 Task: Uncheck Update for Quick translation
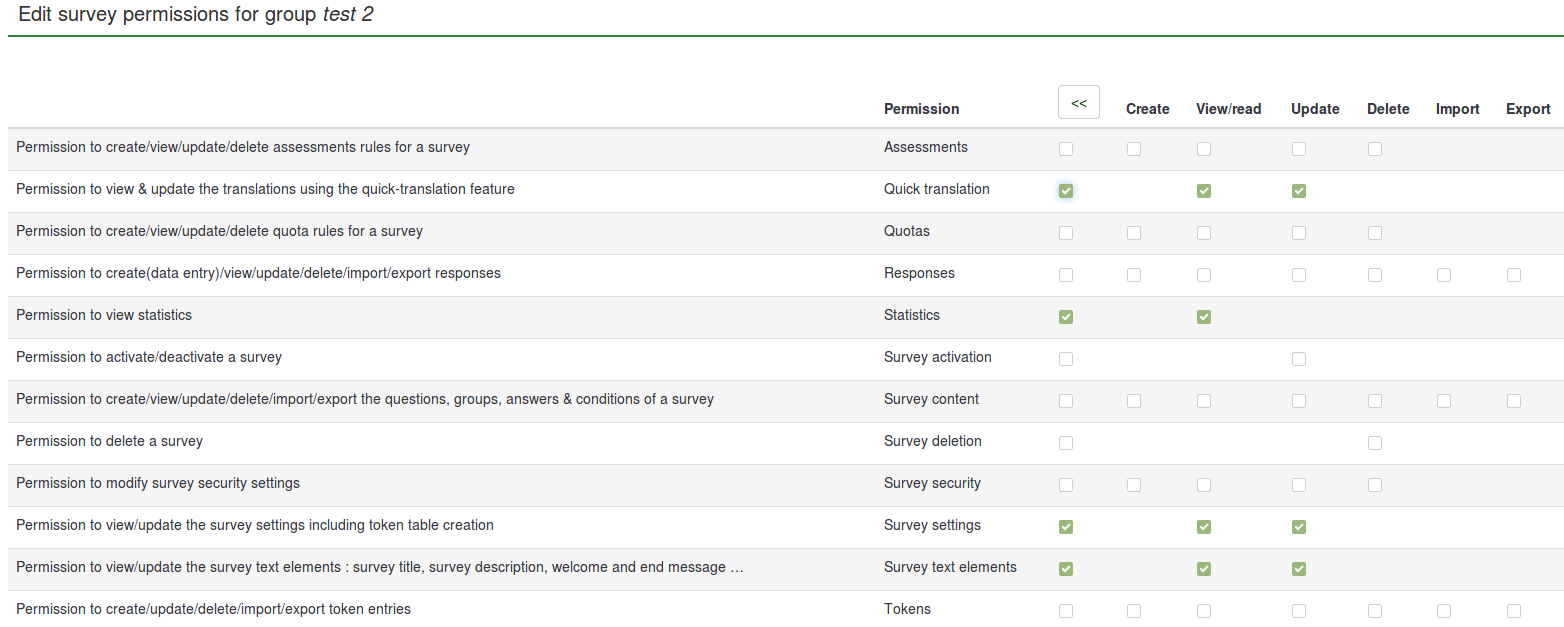pos(1298,191)
